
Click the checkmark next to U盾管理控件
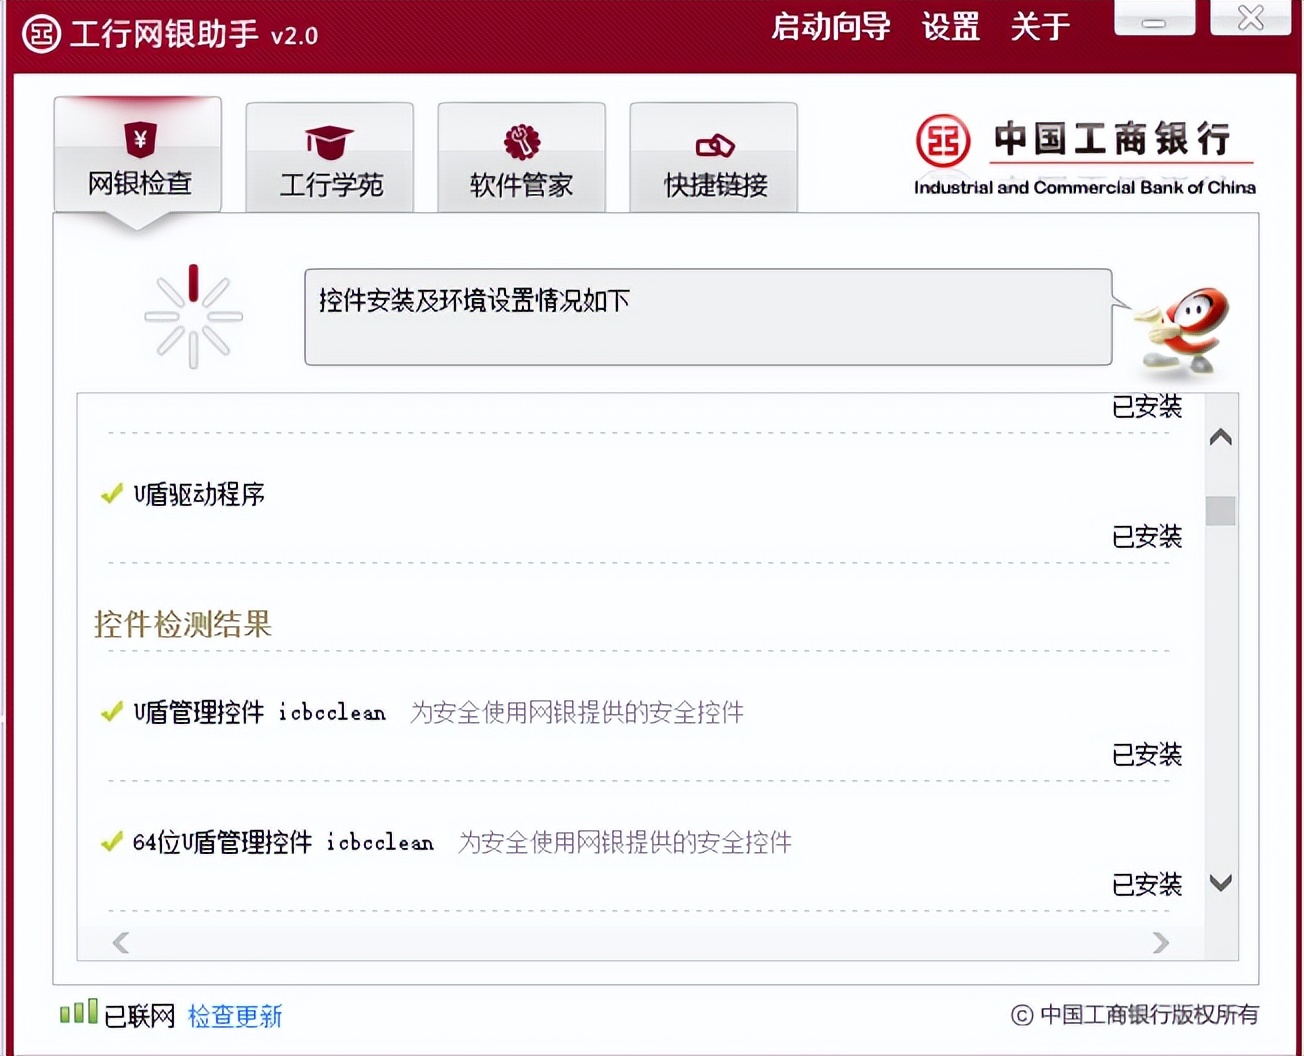[110, 712]
